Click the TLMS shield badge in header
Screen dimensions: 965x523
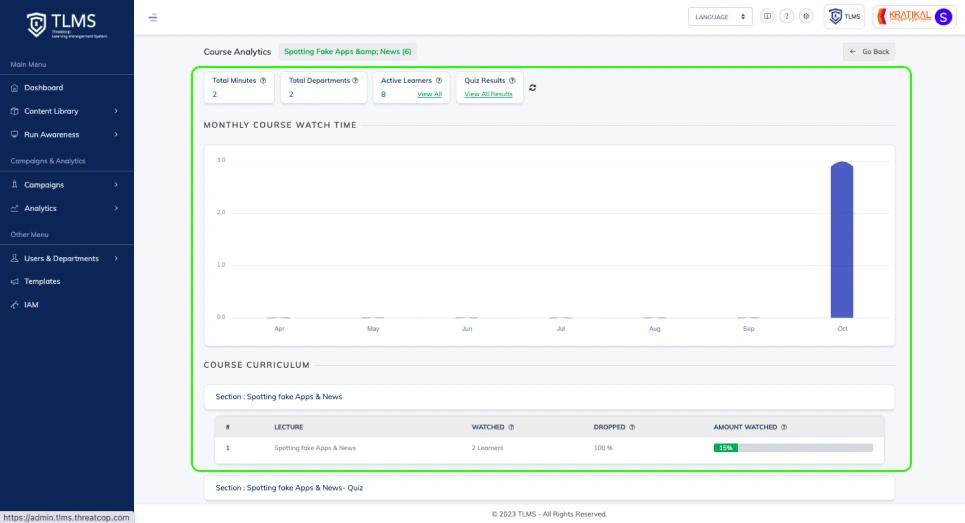pyautogui.click(x=844, y=17)
